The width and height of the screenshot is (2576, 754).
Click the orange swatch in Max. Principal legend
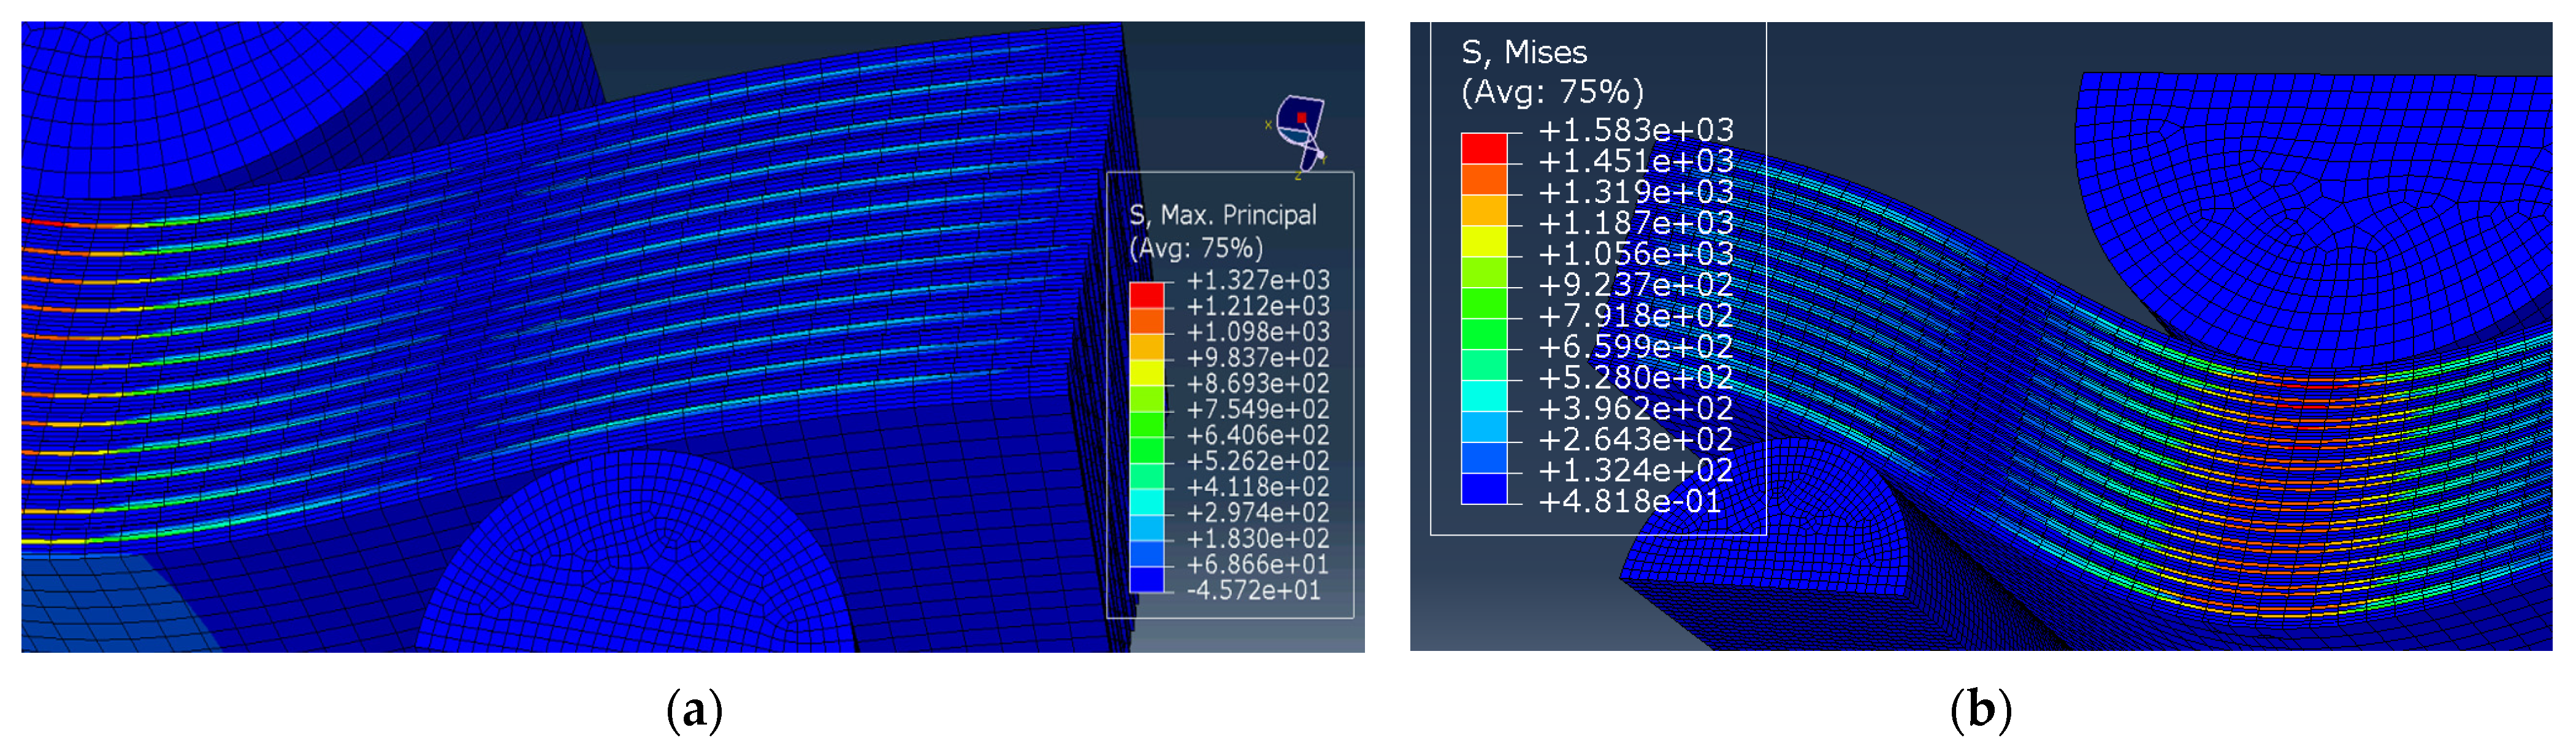pos(1146,321)
